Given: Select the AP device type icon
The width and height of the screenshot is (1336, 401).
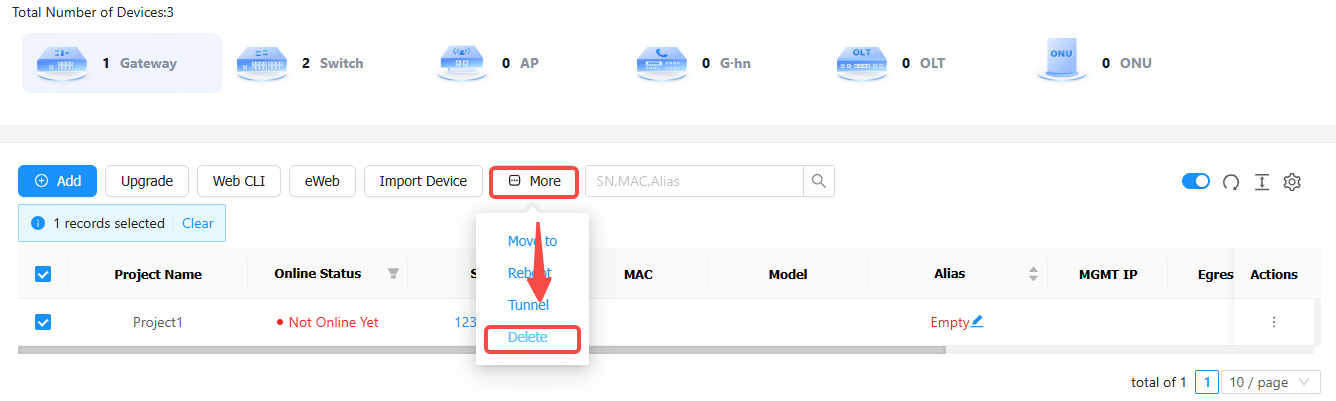Looking at the screenshot, I should [462, 63].
